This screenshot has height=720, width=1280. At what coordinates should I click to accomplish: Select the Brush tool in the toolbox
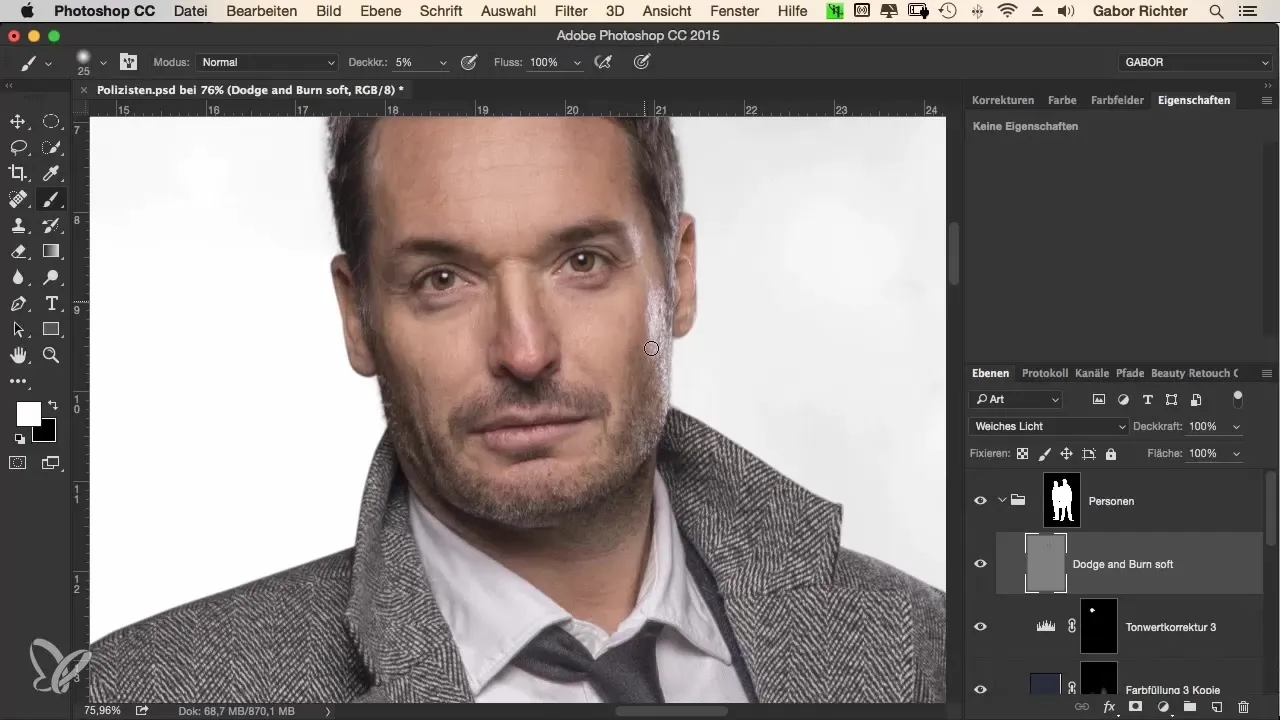coord(51,199)
